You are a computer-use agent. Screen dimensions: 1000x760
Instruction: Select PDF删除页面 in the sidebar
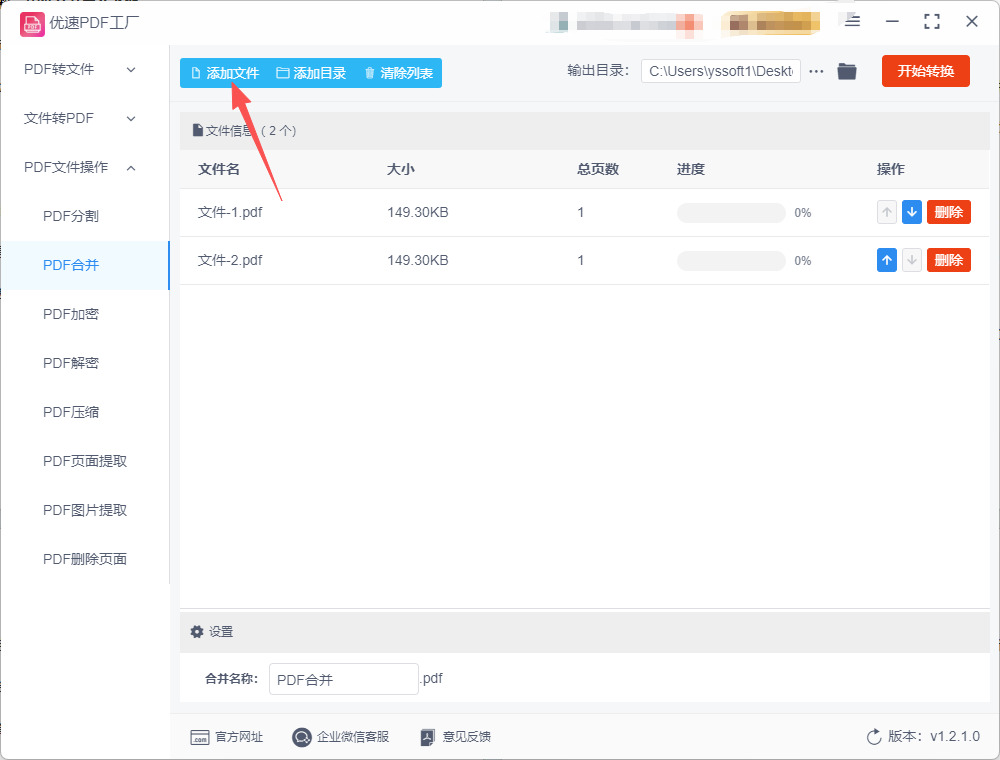pyautogui.click(x=84, y=559)
